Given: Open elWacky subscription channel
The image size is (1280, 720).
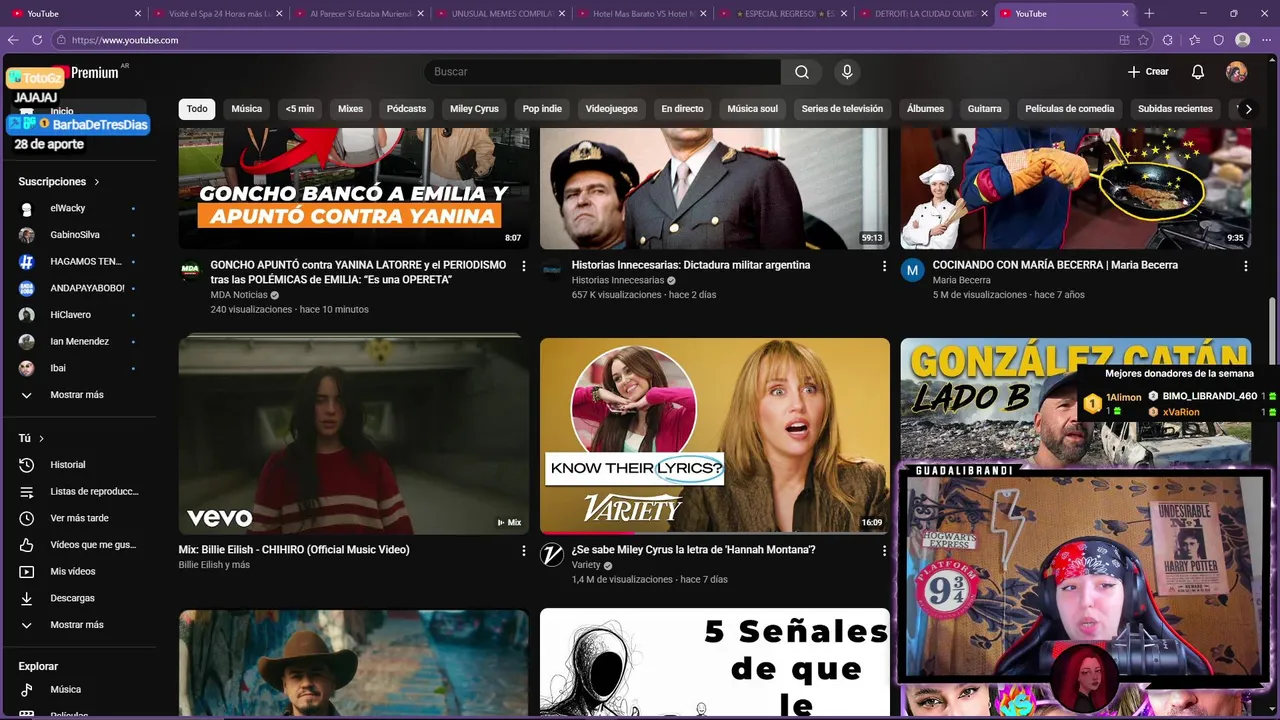Looking at the screenshot, I should [x=78, y=208].
